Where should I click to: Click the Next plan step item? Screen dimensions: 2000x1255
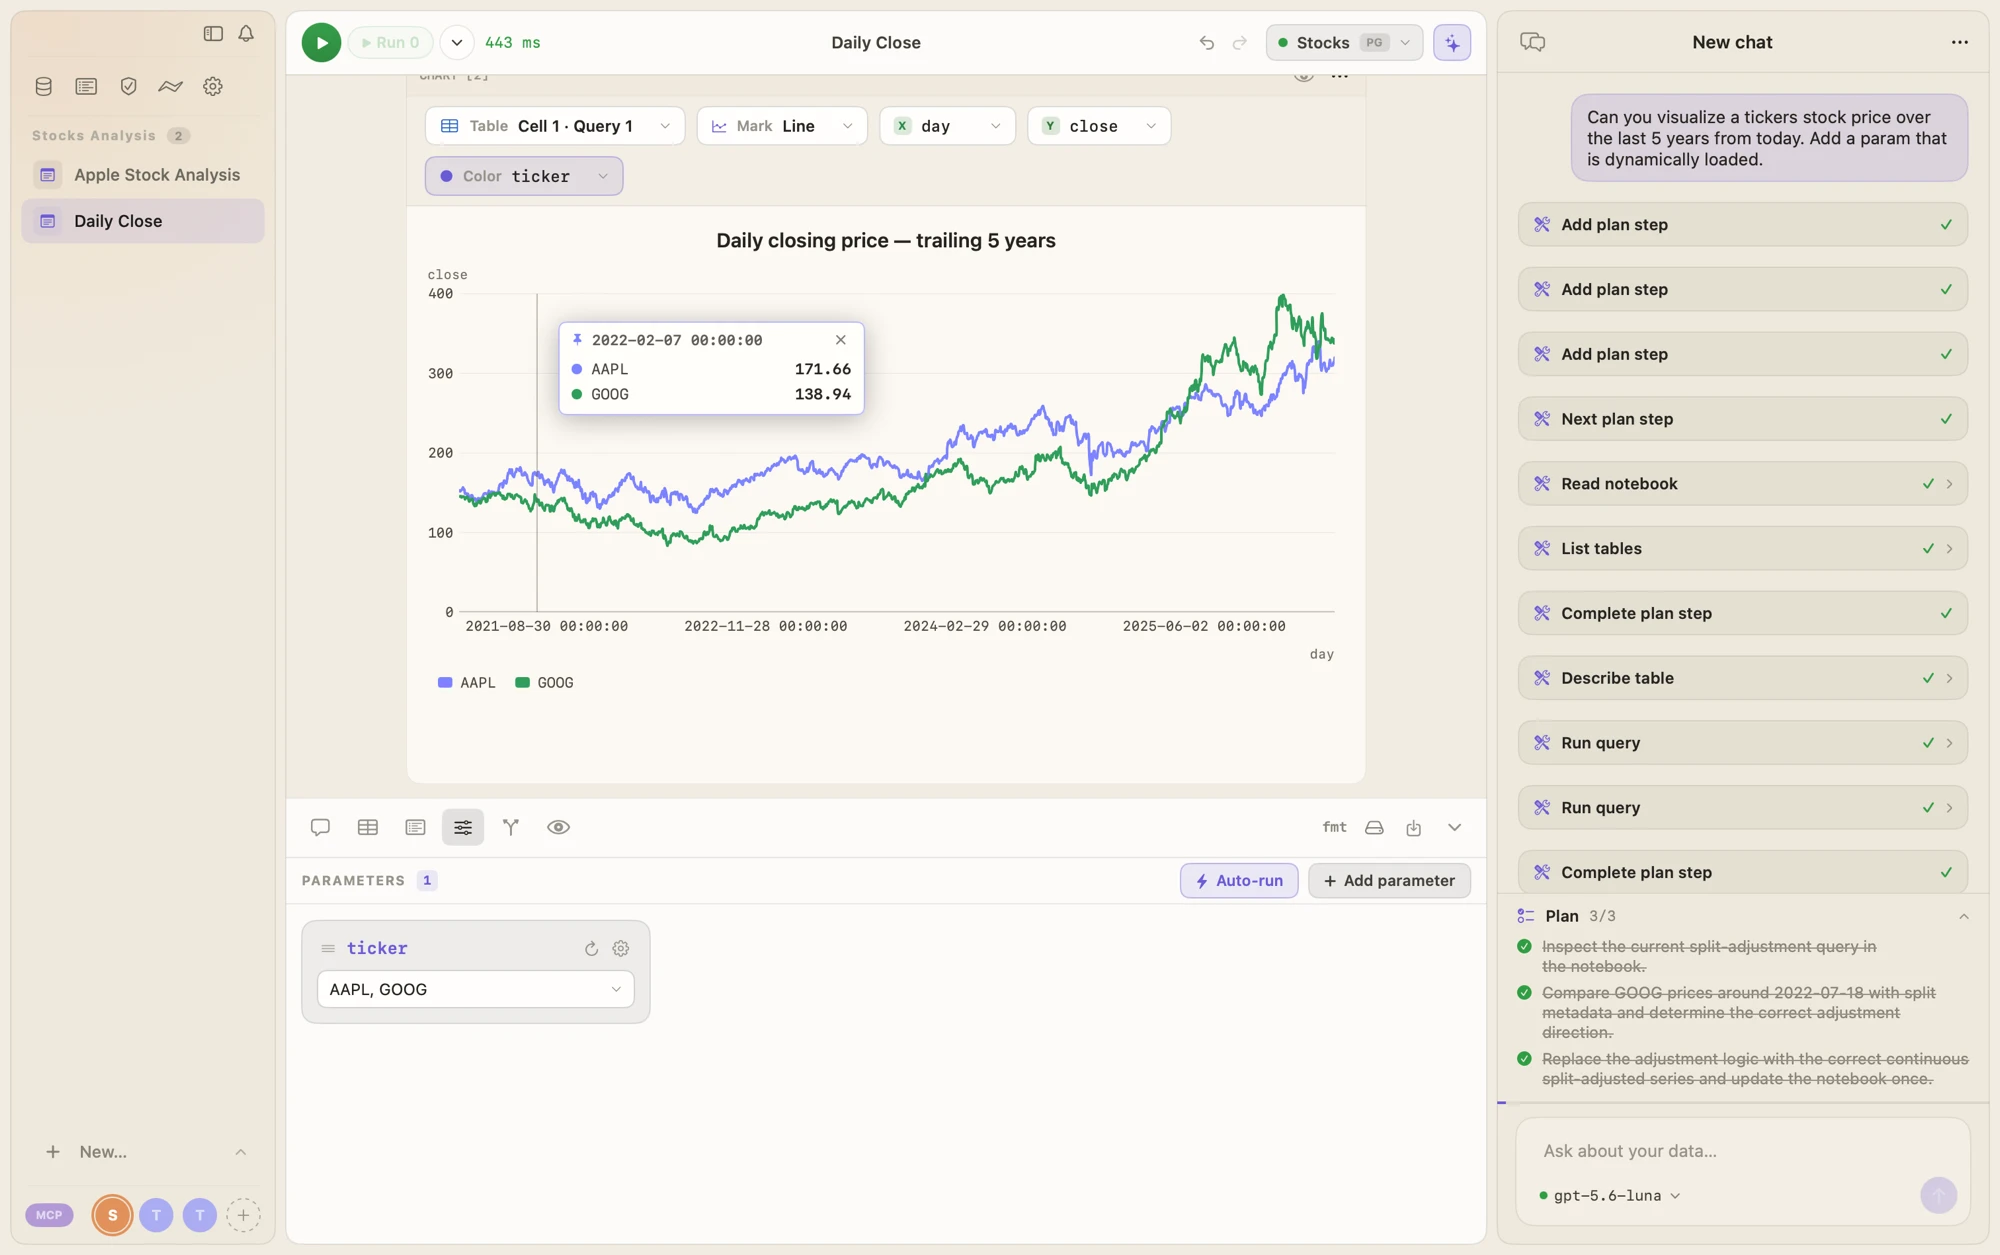click(1743, 419)
